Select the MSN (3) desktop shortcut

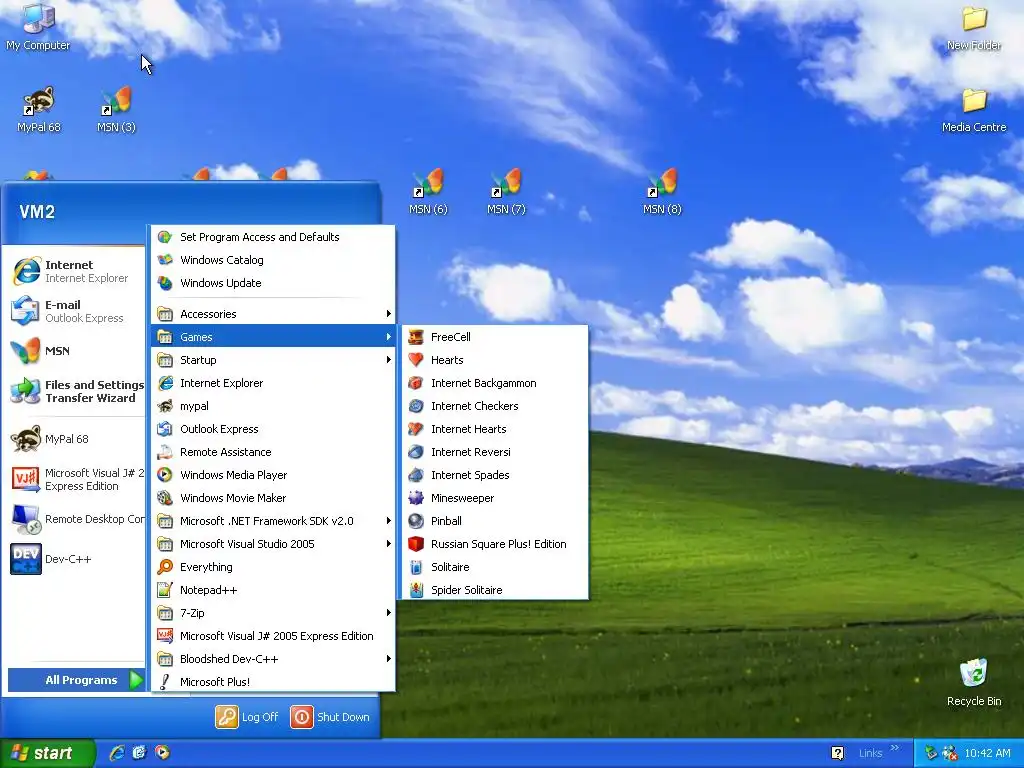(x=116, y=110)
